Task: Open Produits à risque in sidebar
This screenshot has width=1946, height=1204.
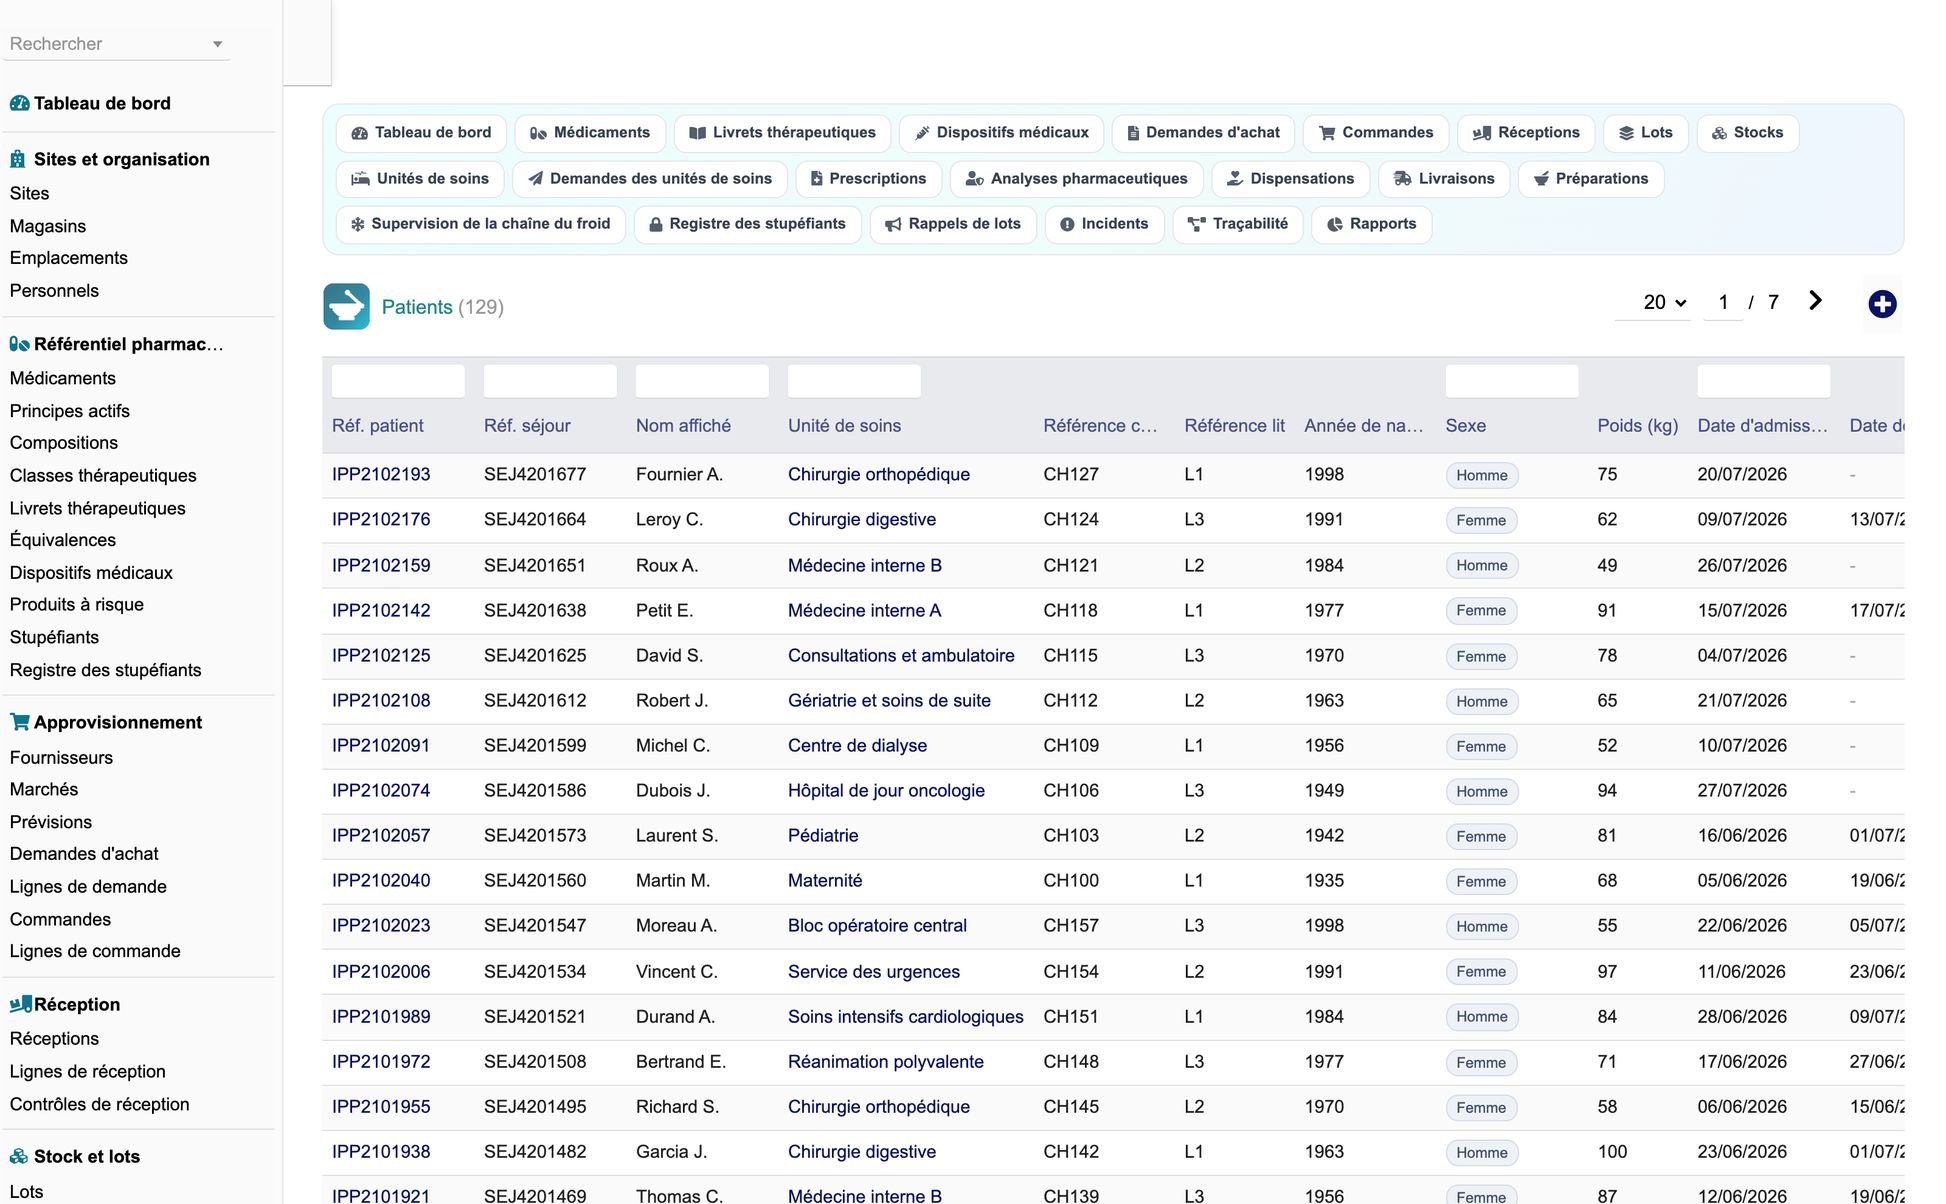Action: [x=77, y=605]
